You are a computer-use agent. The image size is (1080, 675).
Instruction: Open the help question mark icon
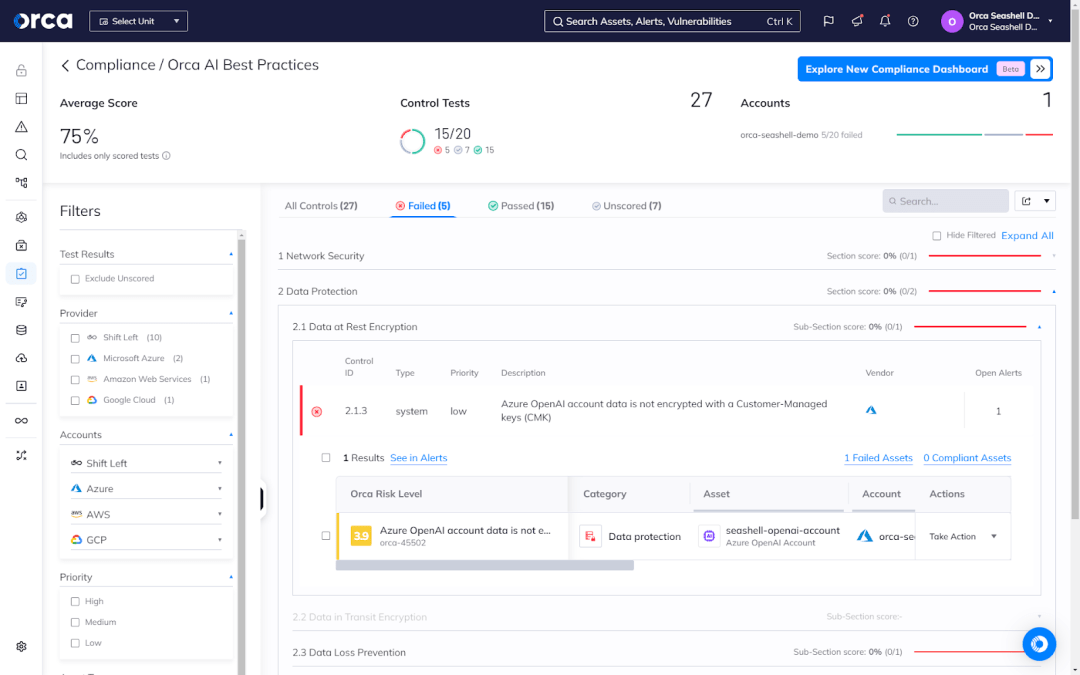(913, 21)
